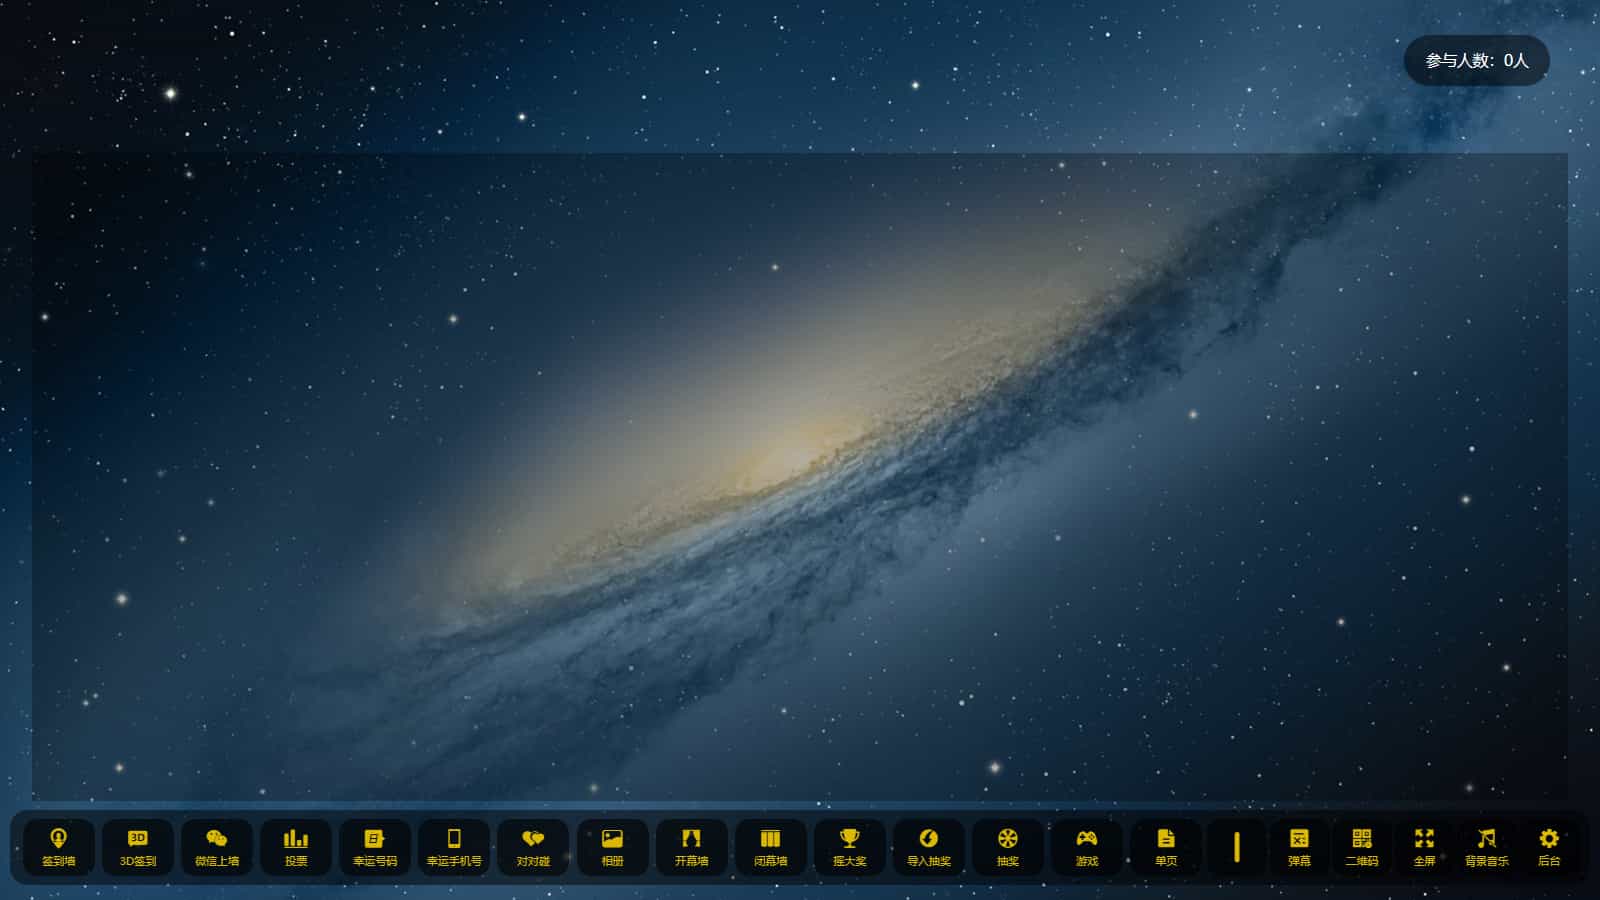Toggle 全屏 fullscreen mode
1600x900 pixels.
1424,847
